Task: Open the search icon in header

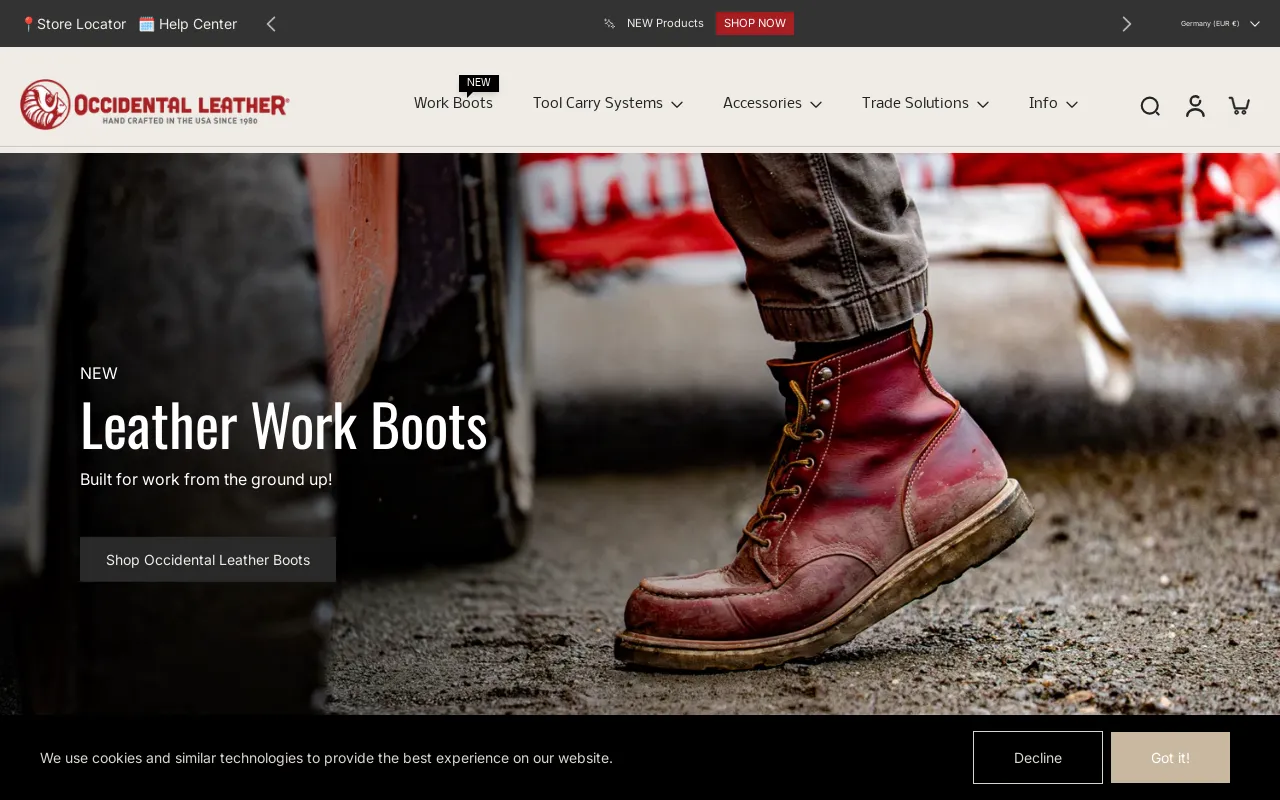Action: click(x=1150, y=106)
